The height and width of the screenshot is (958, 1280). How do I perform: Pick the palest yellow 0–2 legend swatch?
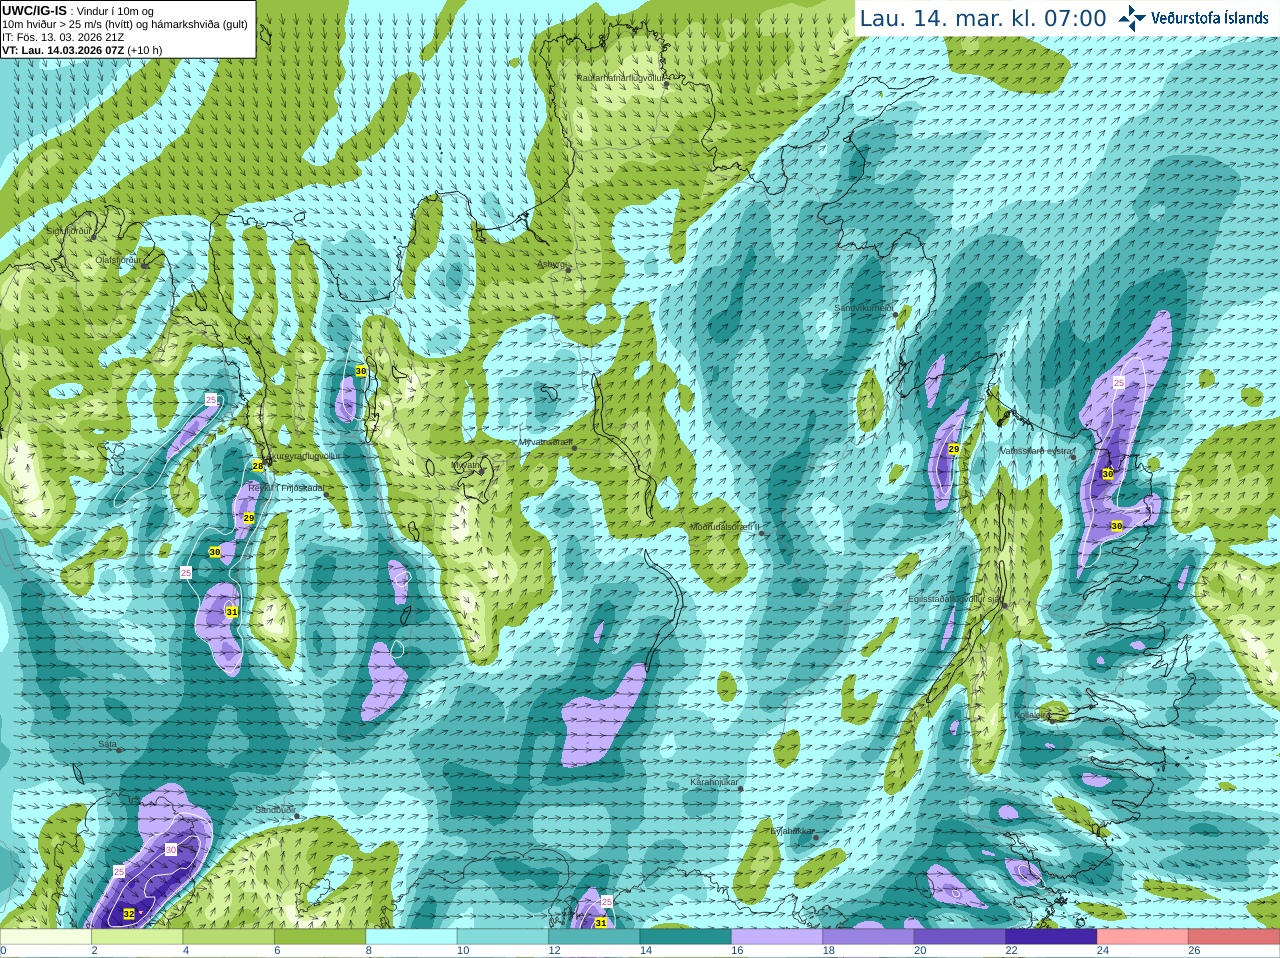[46, 937]
